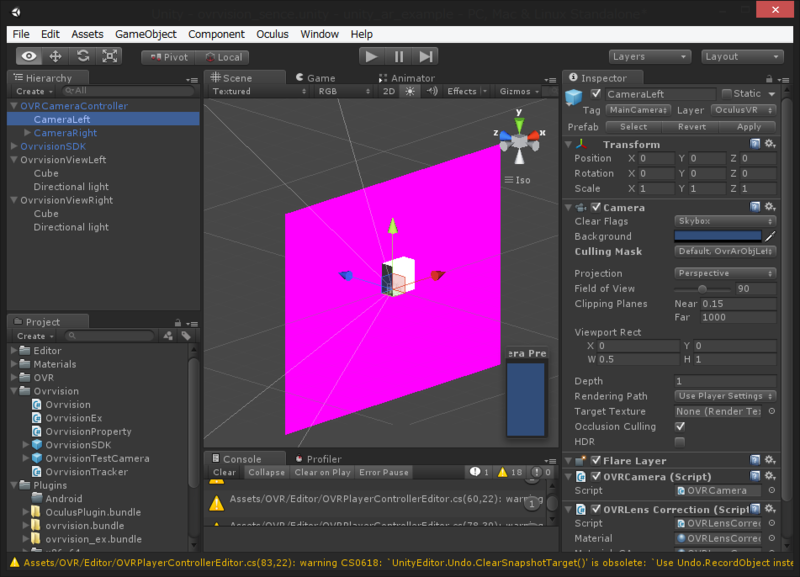Step one frame forward

pos(426,56)
